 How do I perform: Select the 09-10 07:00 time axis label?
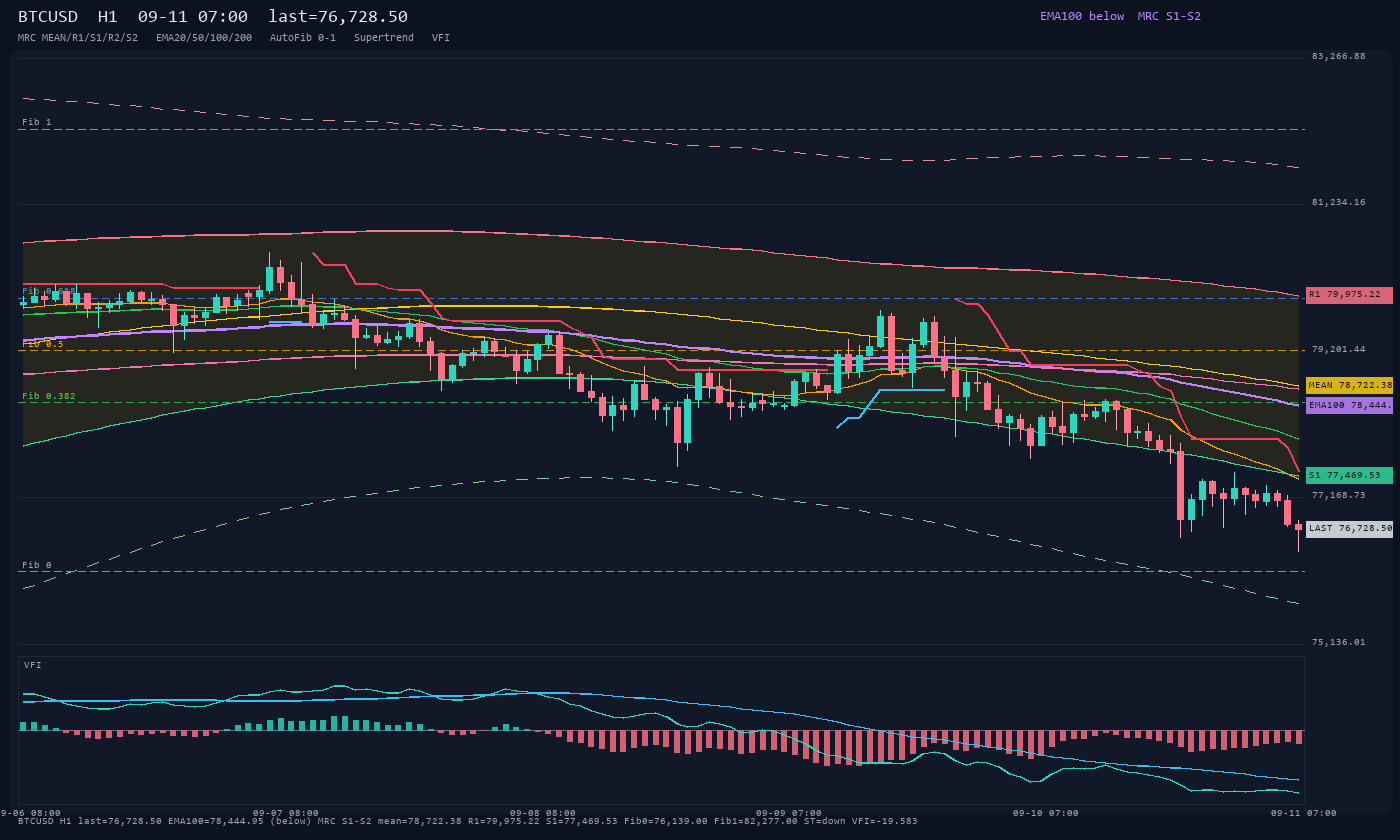click(x=1046, y=813)
